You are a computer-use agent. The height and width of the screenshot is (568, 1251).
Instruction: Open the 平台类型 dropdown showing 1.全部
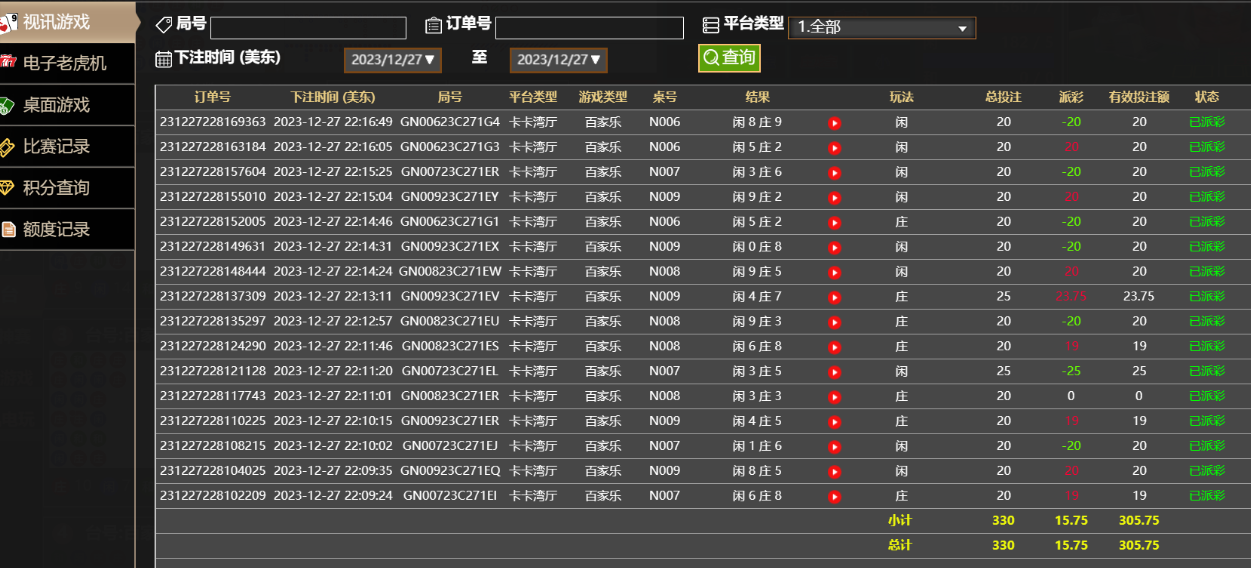882,27
